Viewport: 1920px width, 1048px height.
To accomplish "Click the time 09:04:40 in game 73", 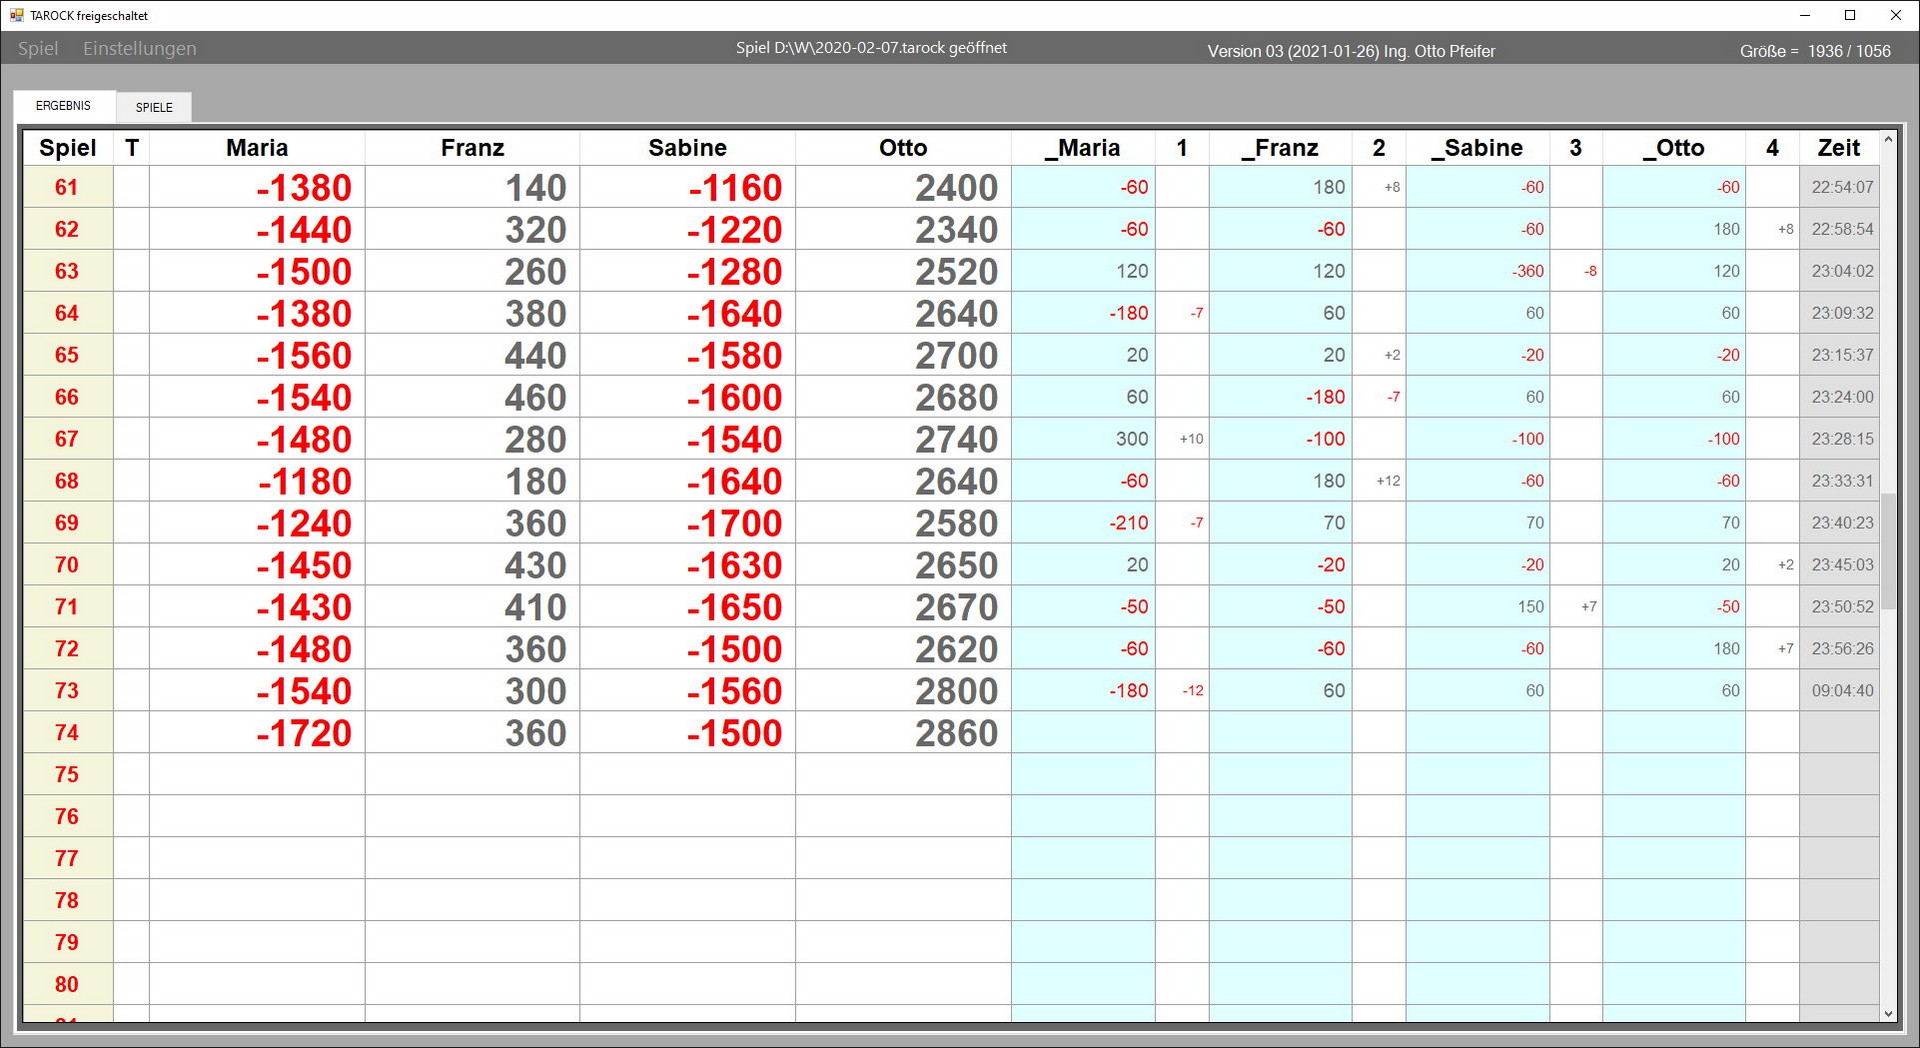I will coord(1841,691).
